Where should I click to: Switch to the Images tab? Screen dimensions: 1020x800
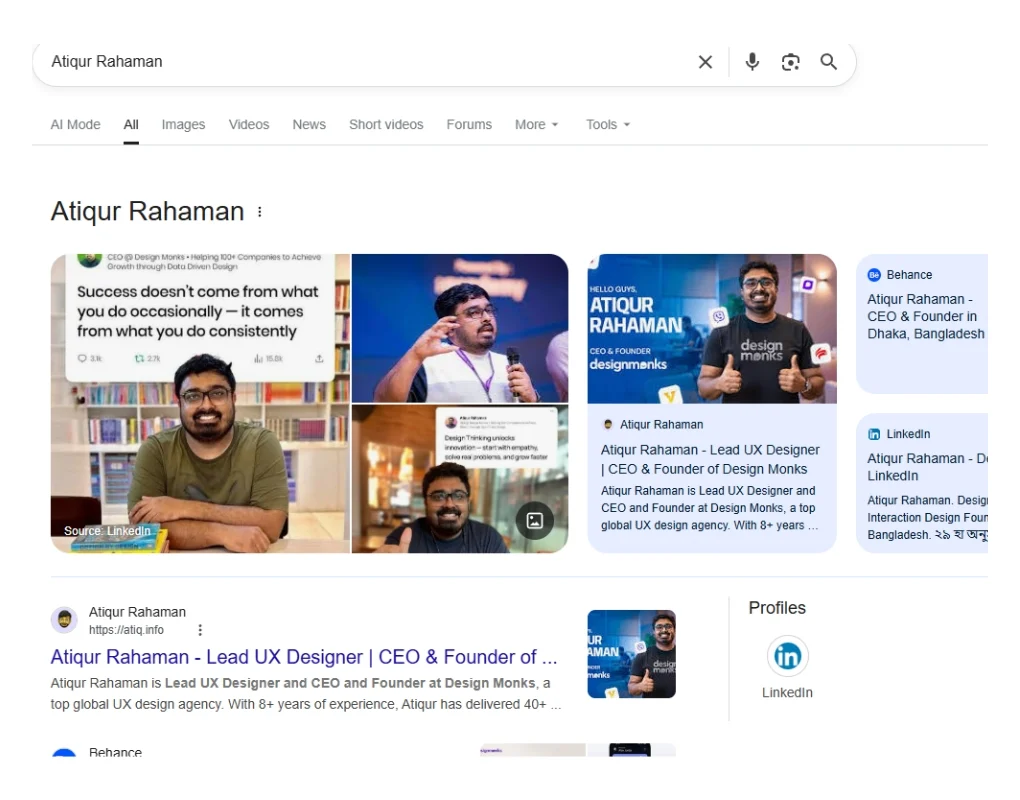pyautogui.click(x=183, y=124)
